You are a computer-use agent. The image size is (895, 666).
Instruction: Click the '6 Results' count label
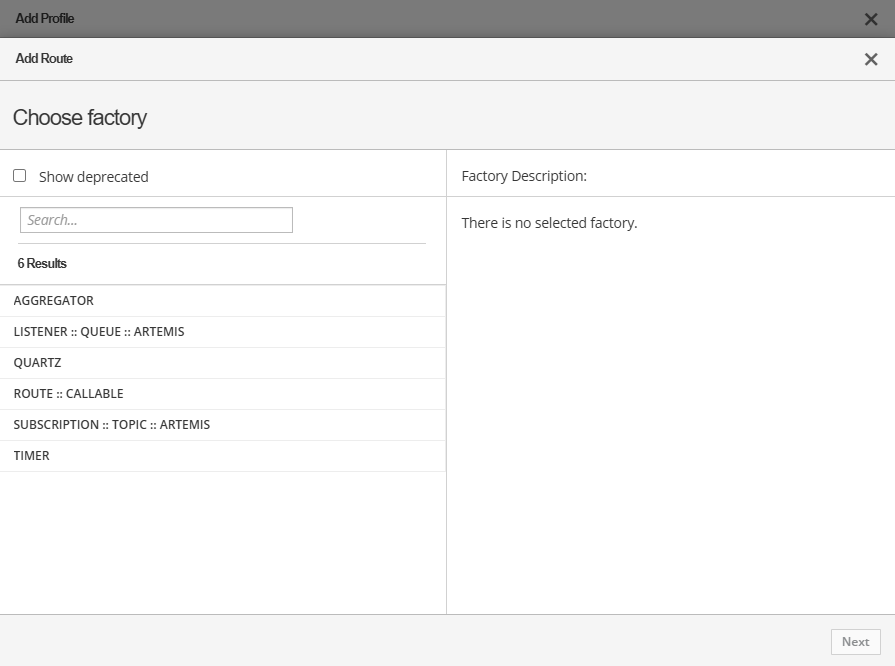coord(42,264)
